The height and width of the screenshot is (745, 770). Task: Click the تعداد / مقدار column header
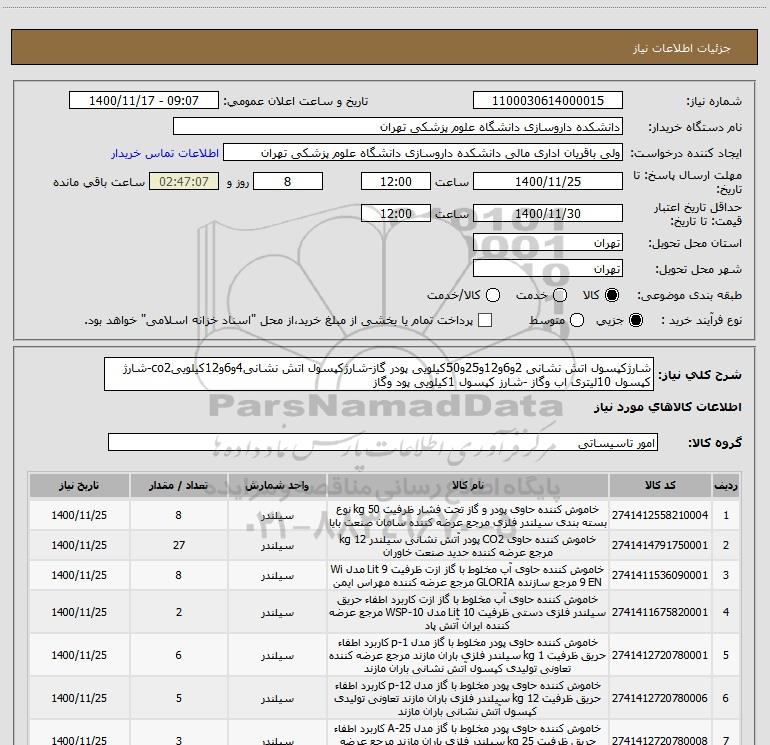(x=179, y=486)
